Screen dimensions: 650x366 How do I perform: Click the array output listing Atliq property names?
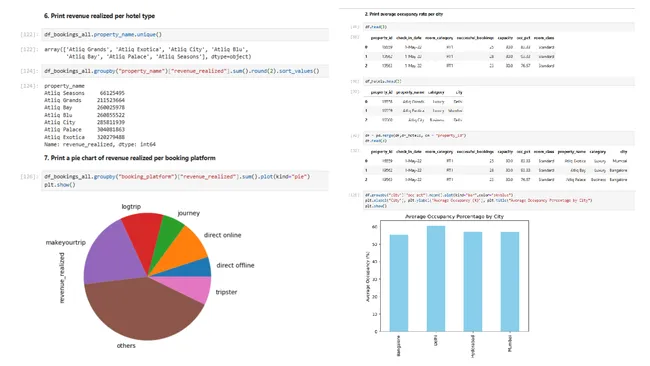pyautogui.click(x=147, y=53)
